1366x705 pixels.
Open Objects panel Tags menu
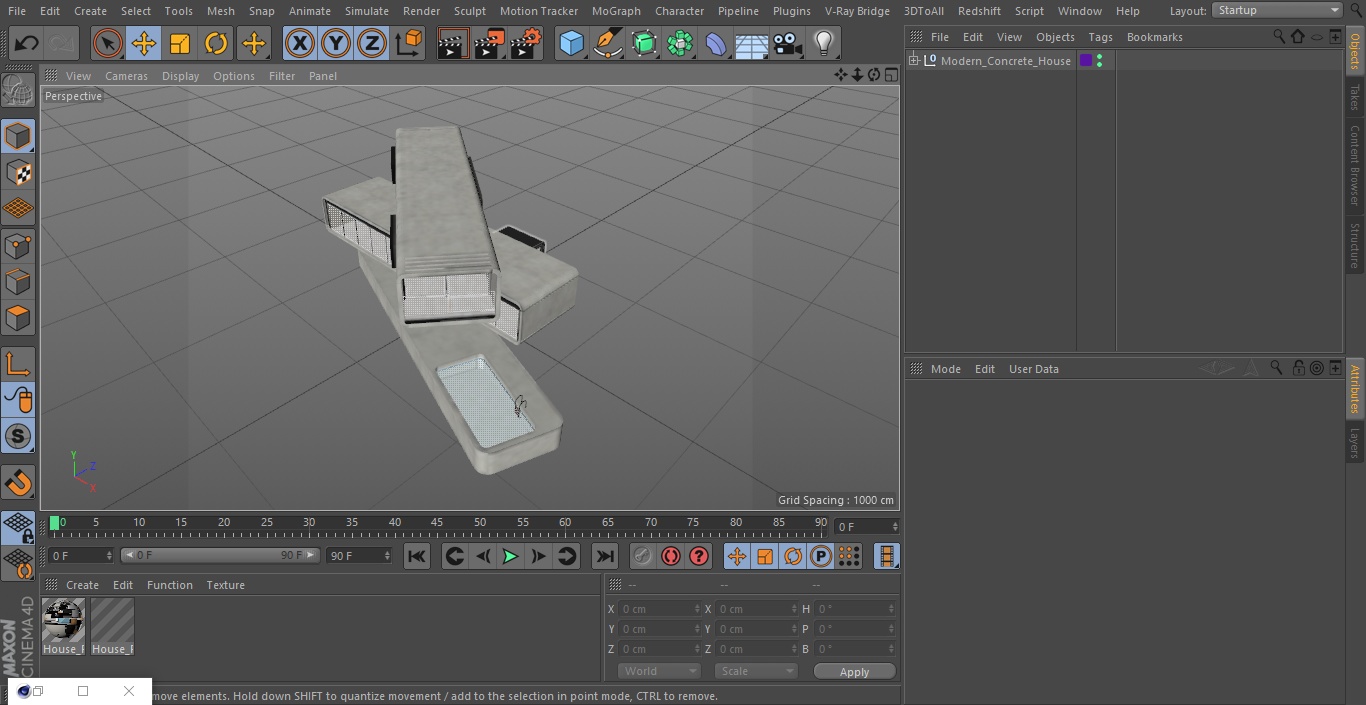(1100, 37)
